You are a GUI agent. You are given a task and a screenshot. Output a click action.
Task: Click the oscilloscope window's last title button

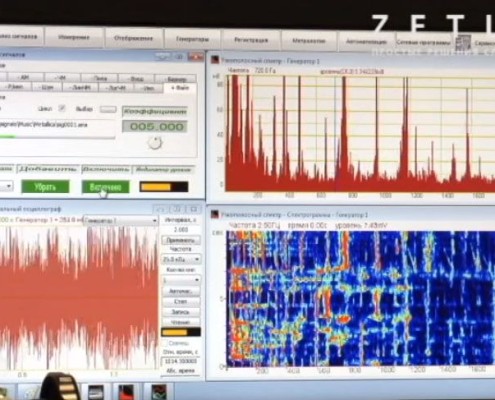(193, 209)
